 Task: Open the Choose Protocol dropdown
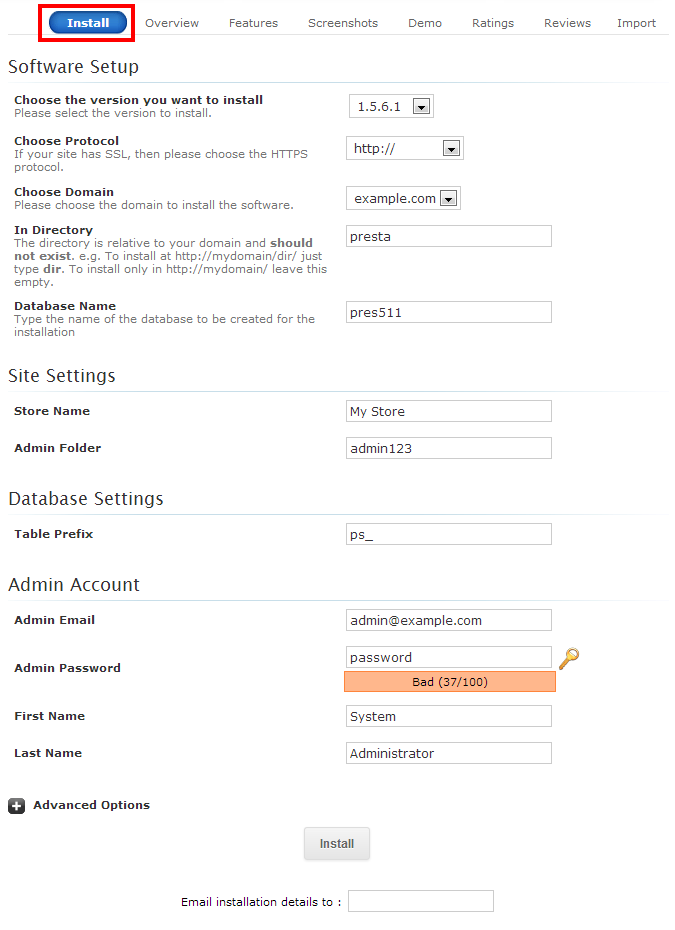click(405, 148)
